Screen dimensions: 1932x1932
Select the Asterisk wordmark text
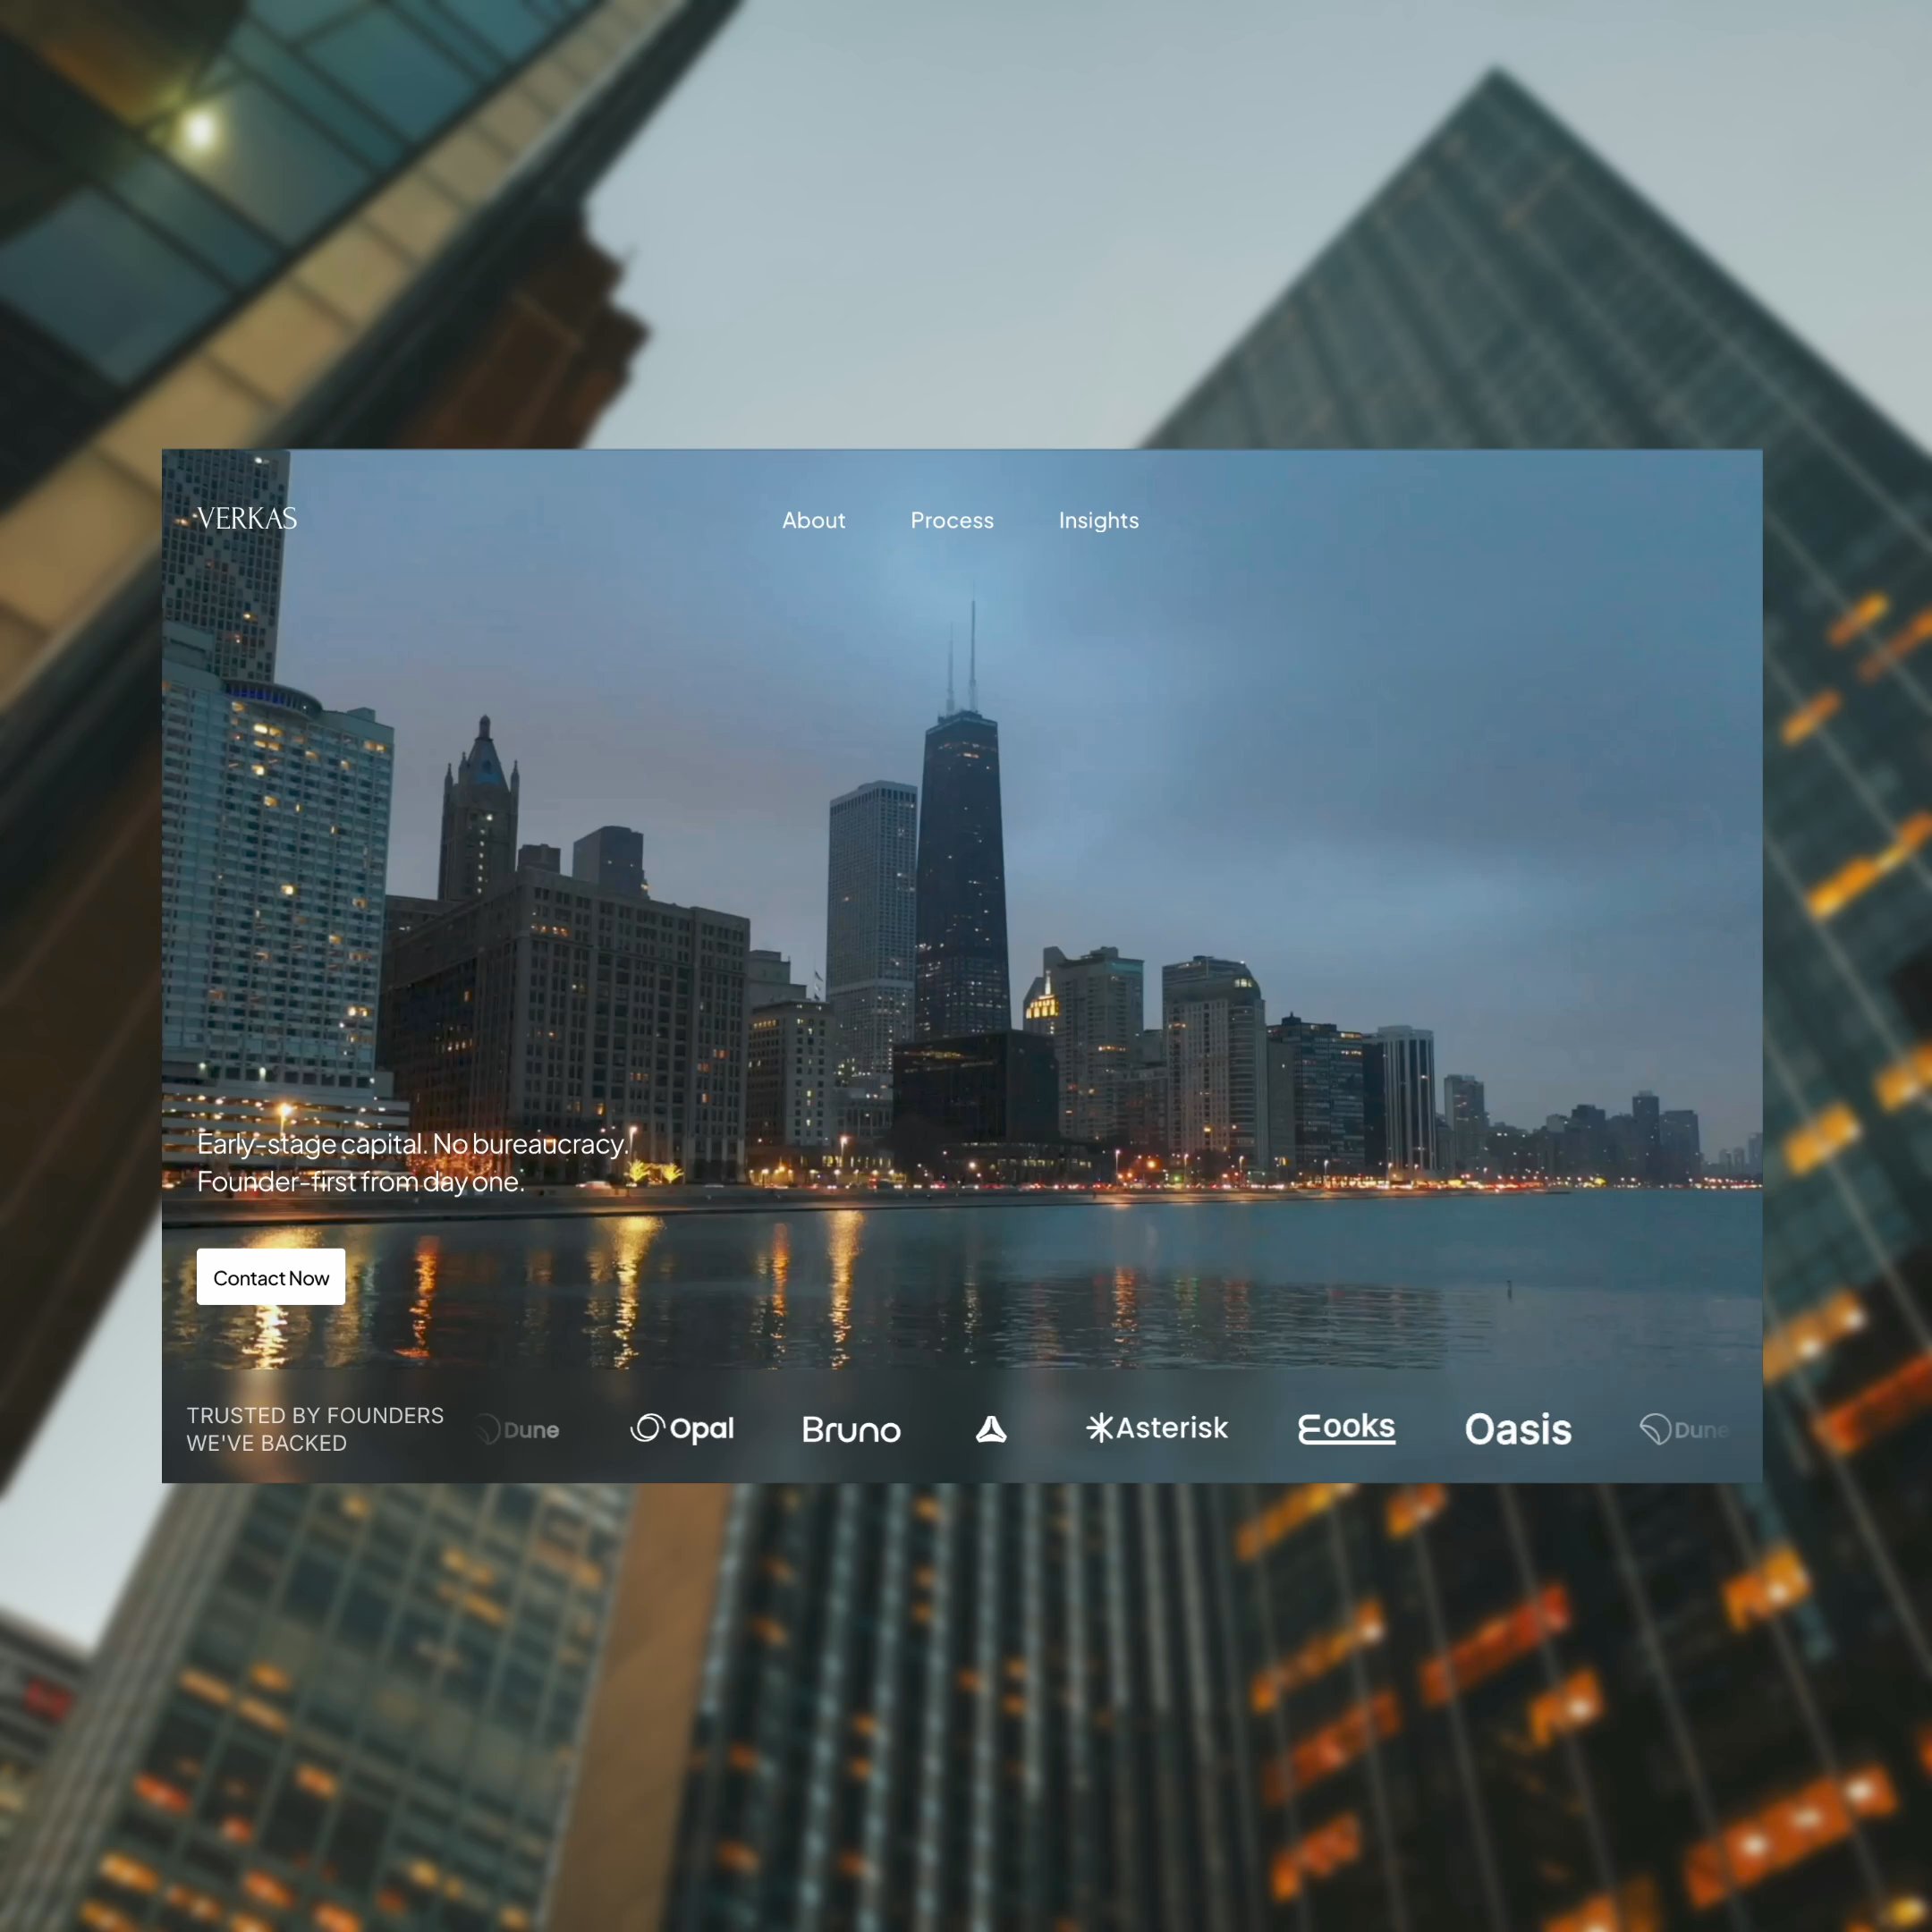(x=1171, y=1428)
